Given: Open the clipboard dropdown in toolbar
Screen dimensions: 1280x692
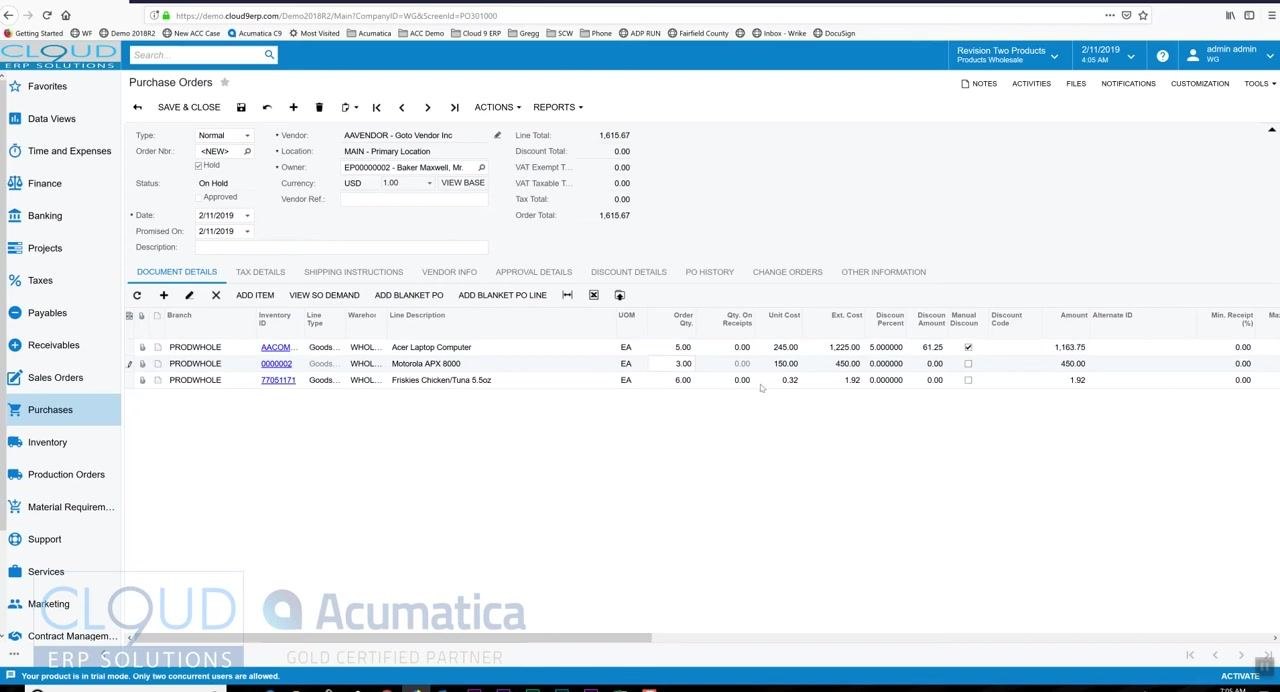Looking at the screenshot, I should pos(349,107).
